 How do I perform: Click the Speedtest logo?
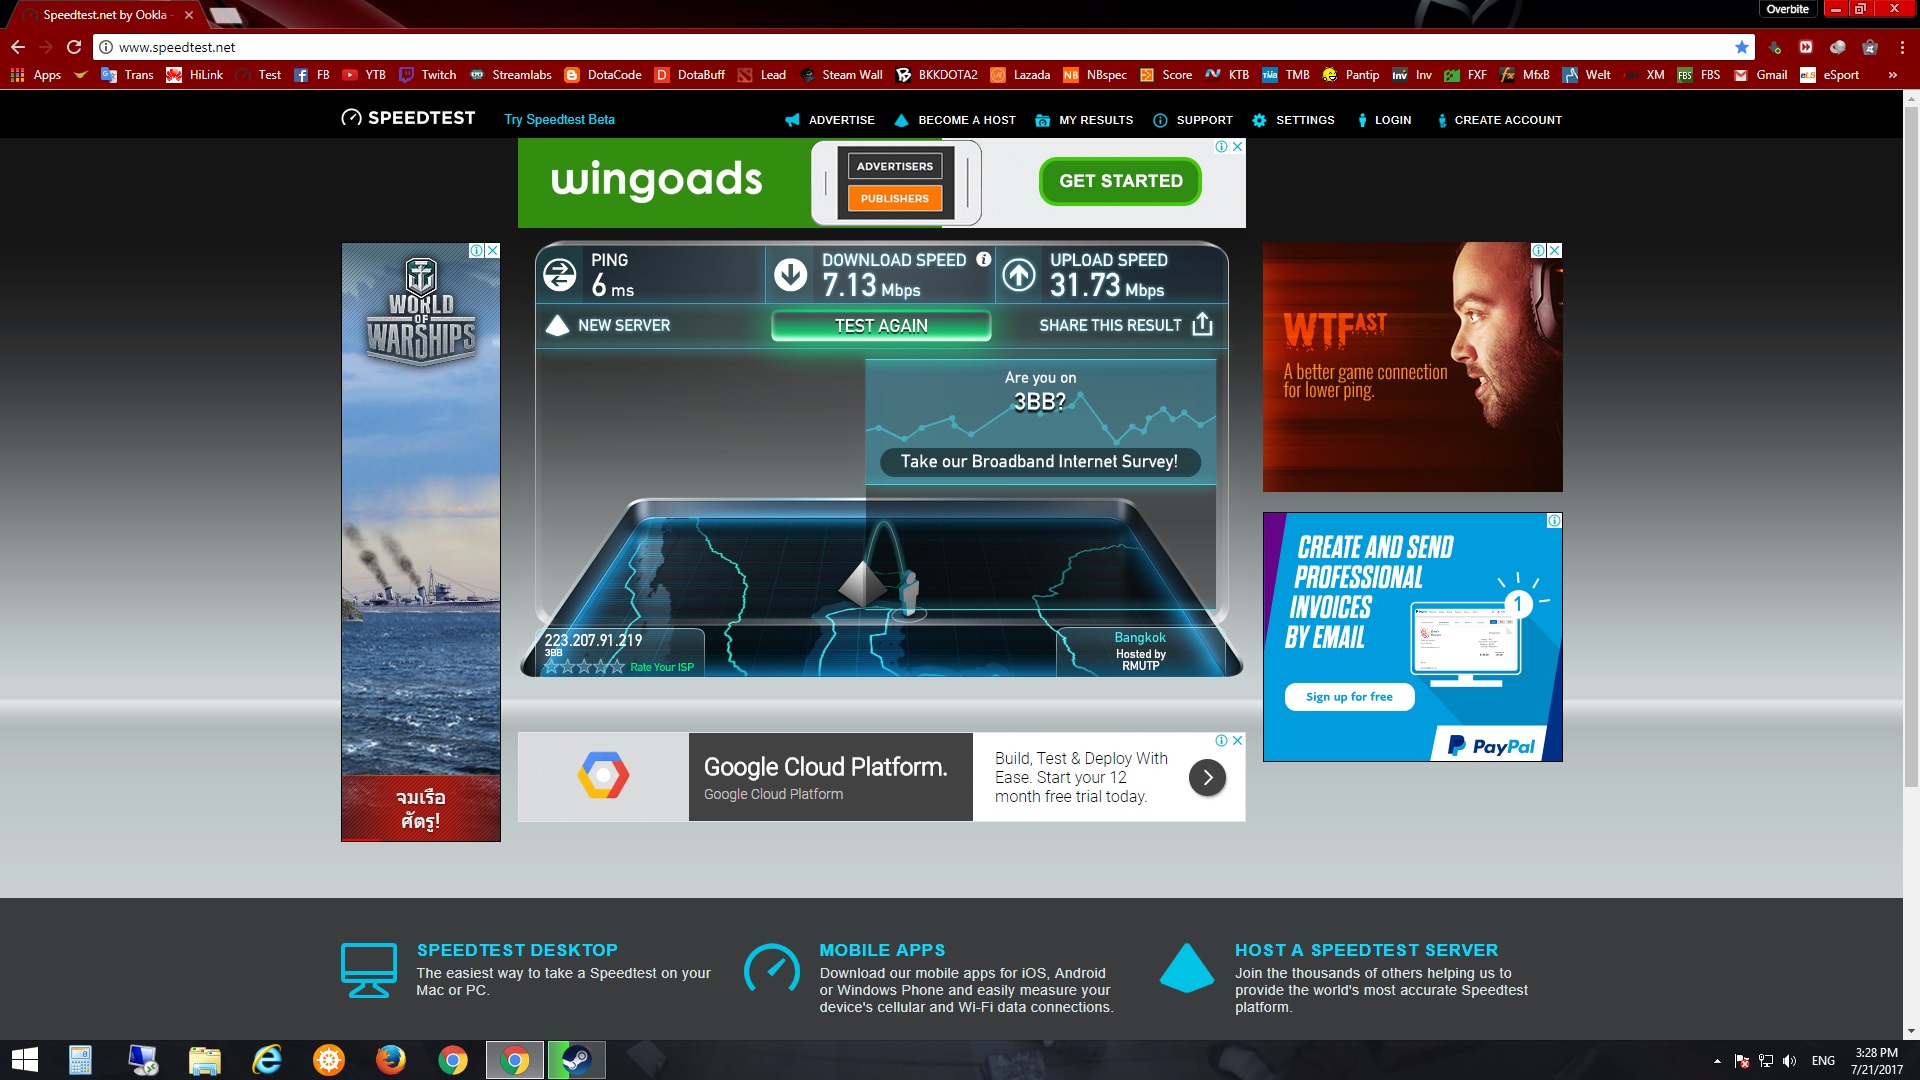(408, 118)
